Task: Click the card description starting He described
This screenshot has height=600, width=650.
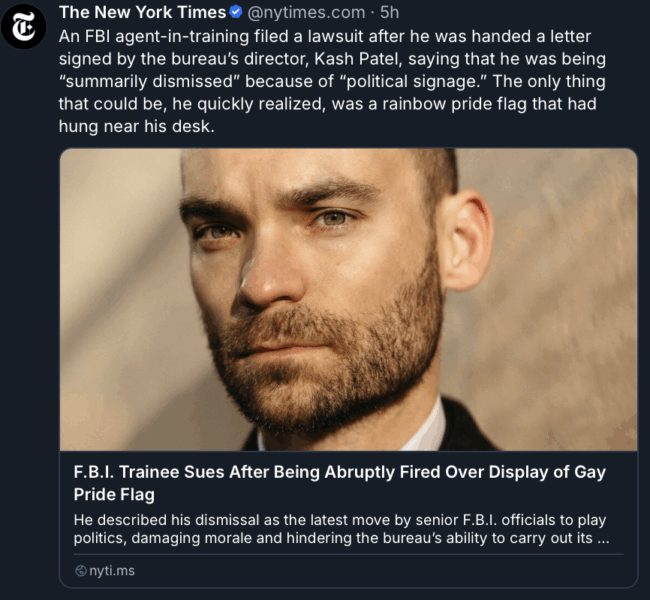Action: 341,529
